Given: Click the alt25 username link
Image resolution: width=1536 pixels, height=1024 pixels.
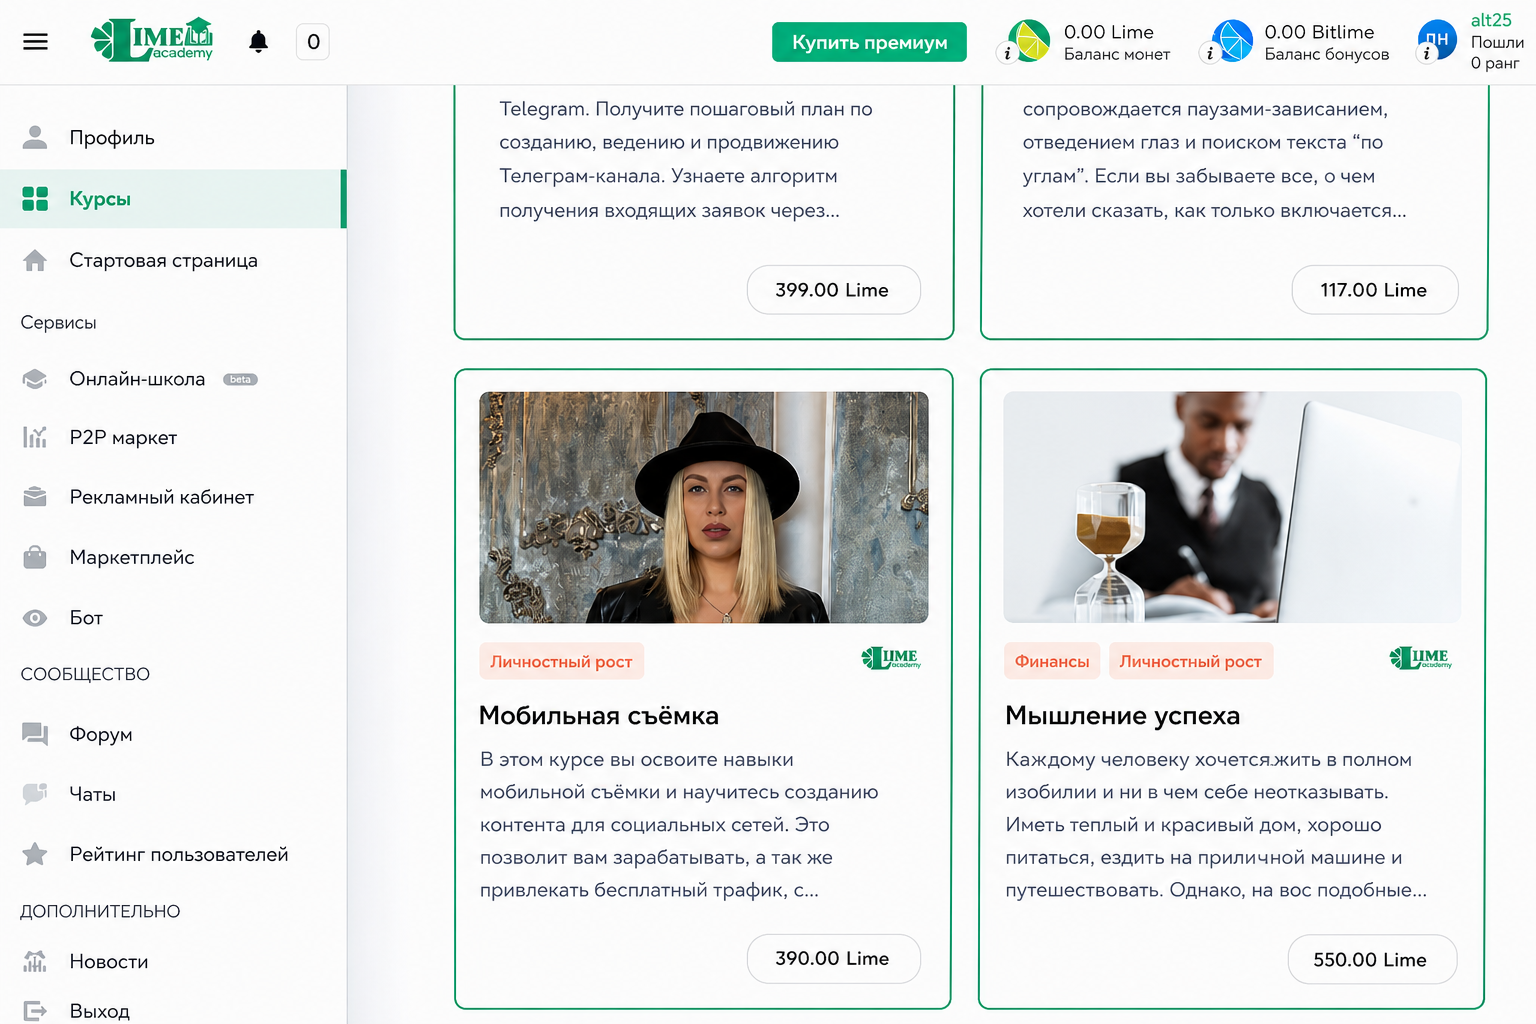Looking at the screenshot, I should click(x=1491, y=20).
